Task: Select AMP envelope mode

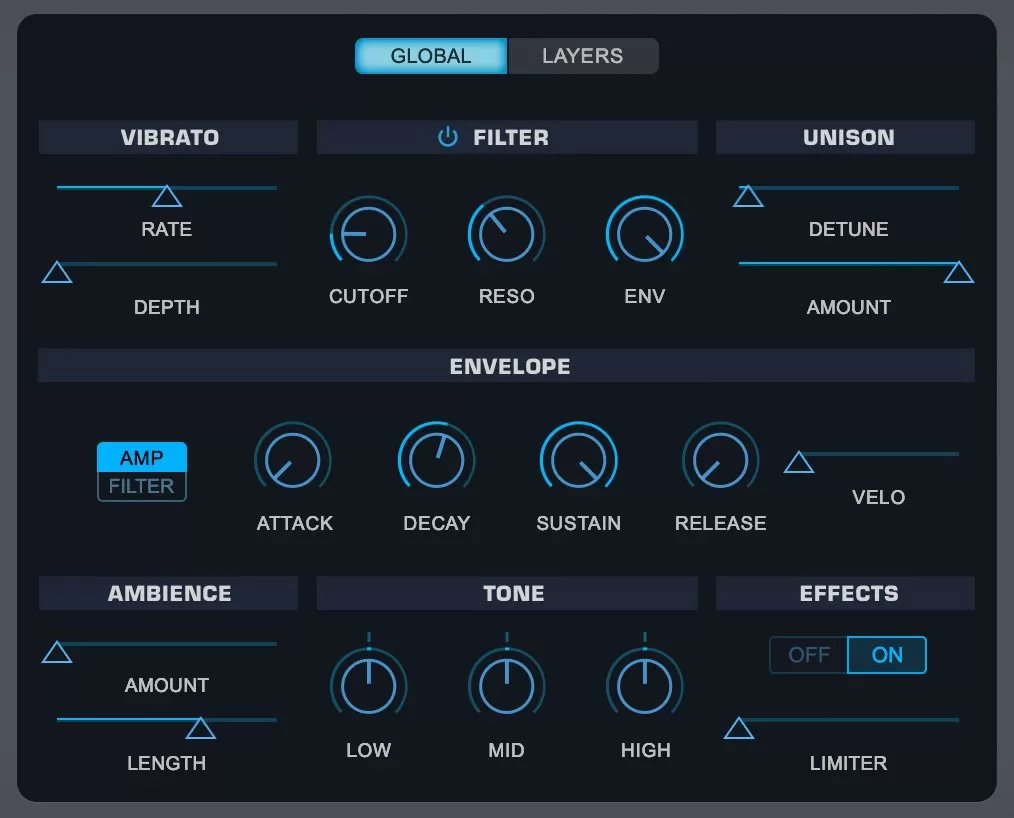Action: coord(142,457)
